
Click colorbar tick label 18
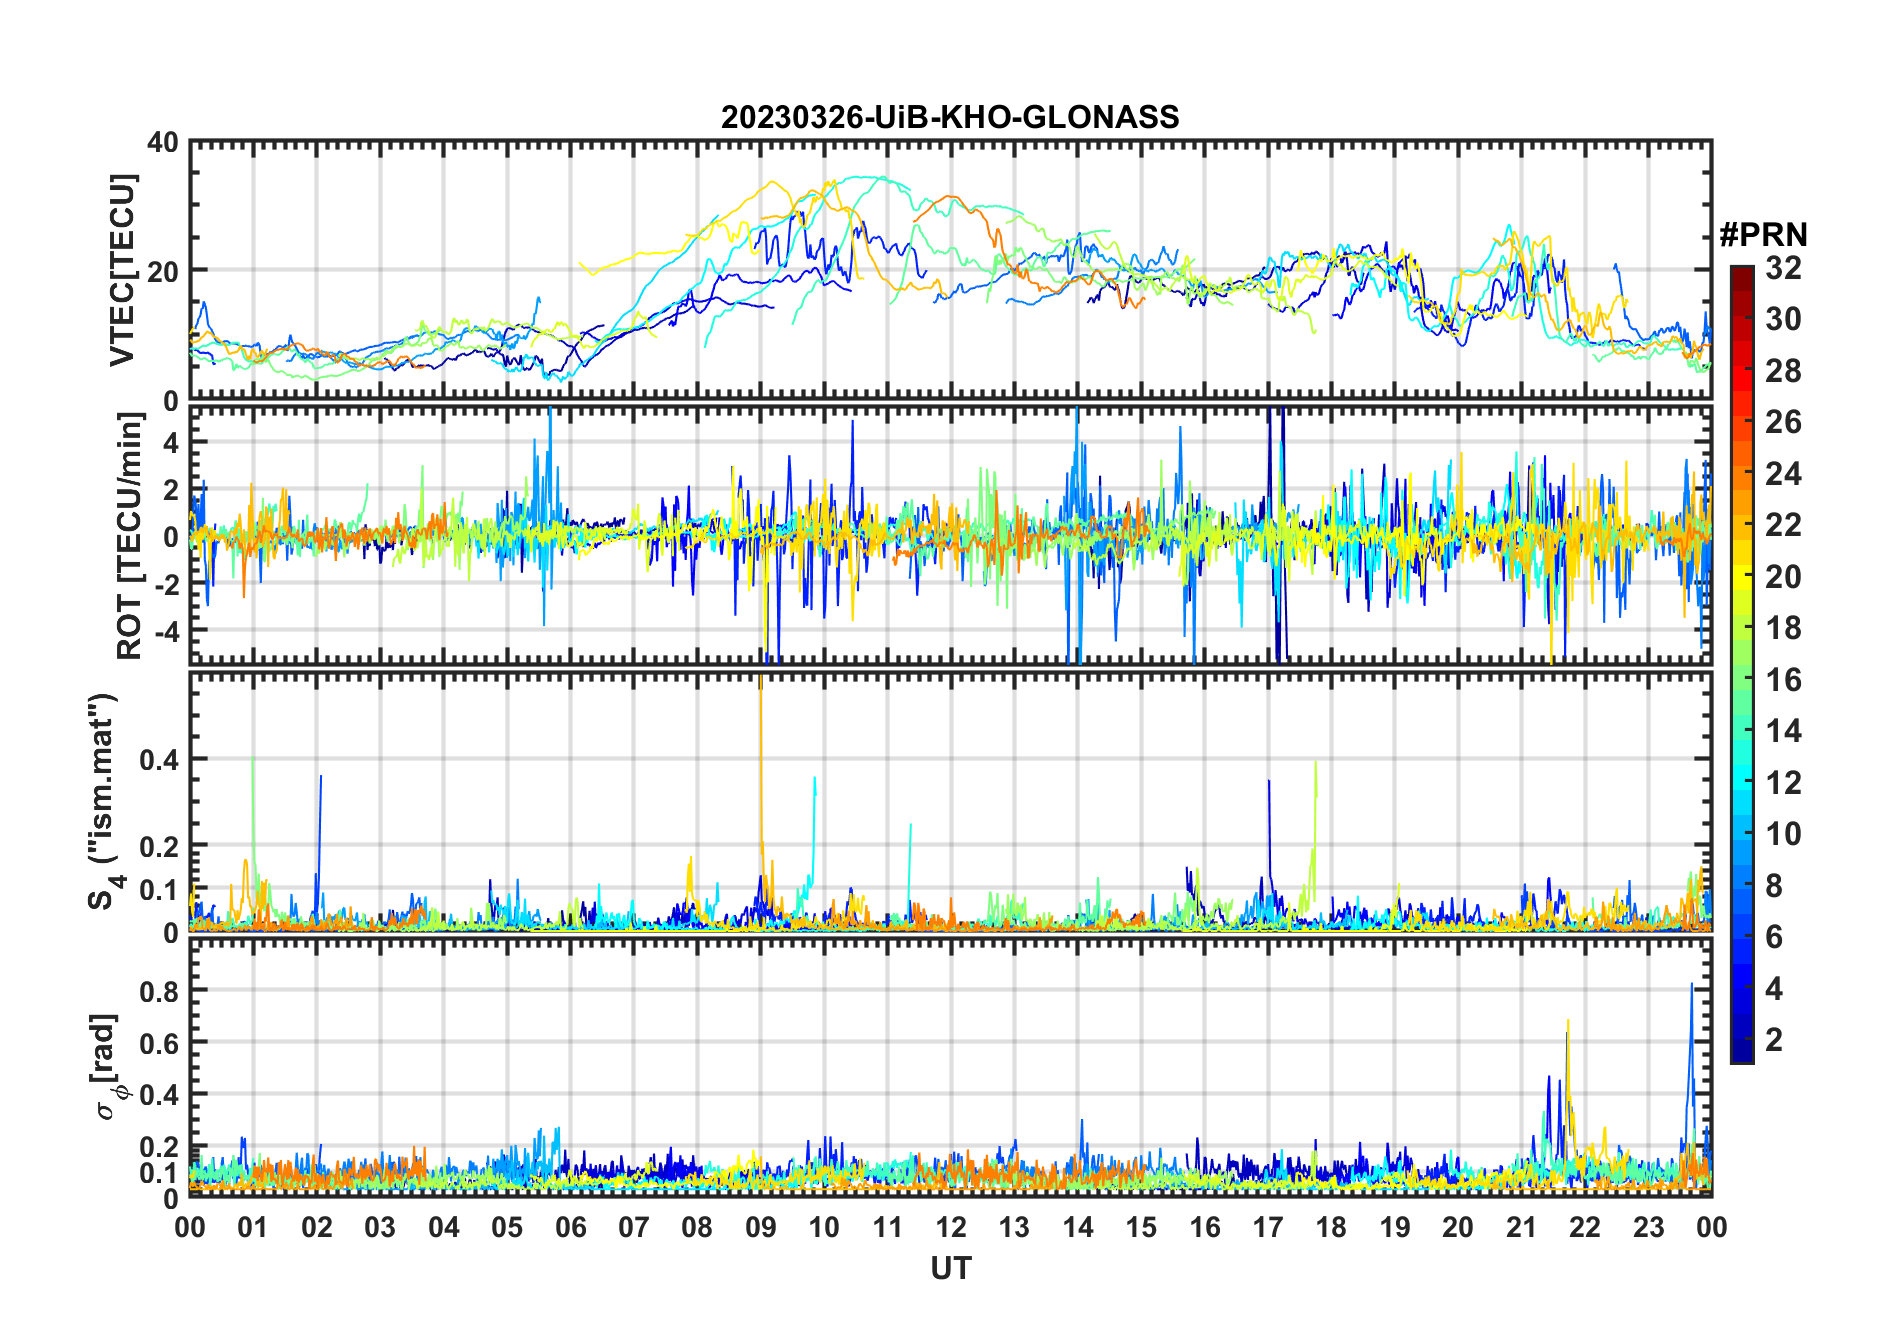coord(1783,628)
